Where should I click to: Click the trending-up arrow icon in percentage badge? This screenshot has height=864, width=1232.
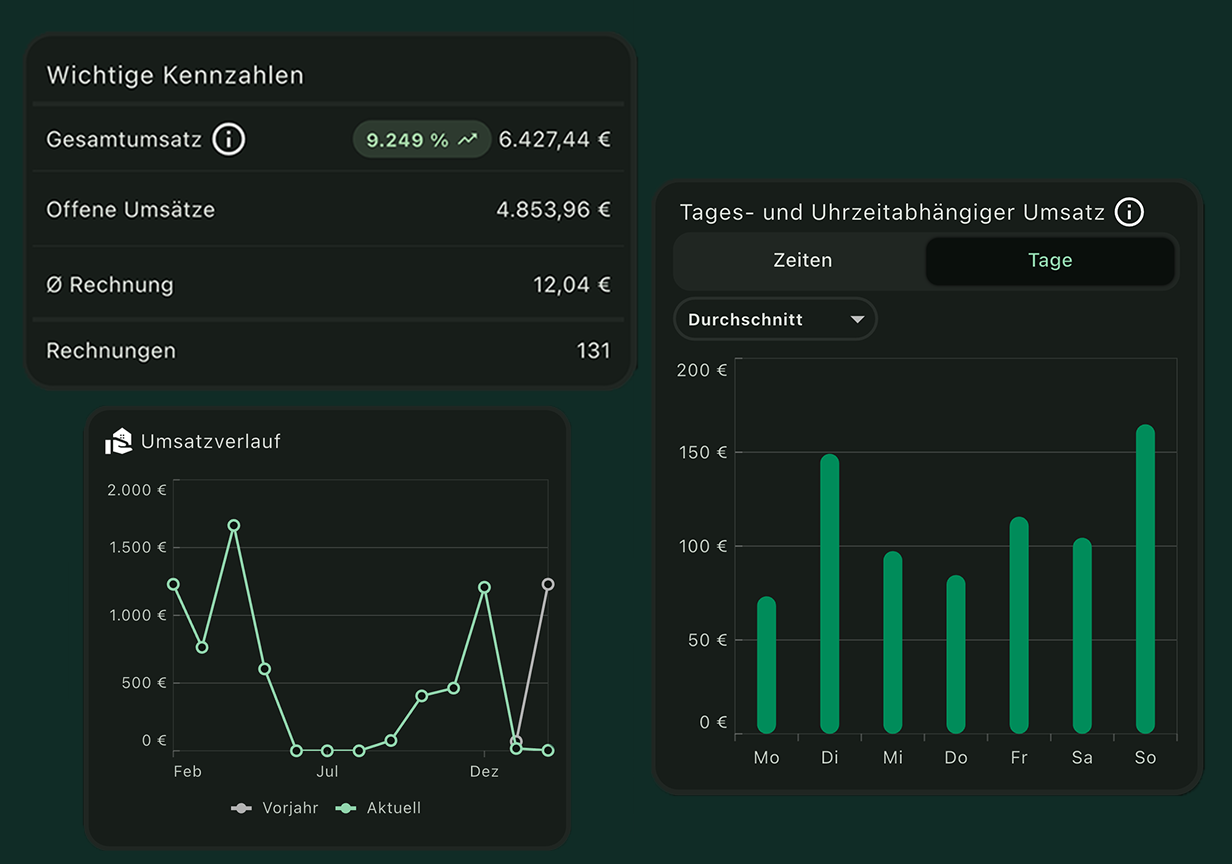467,140
